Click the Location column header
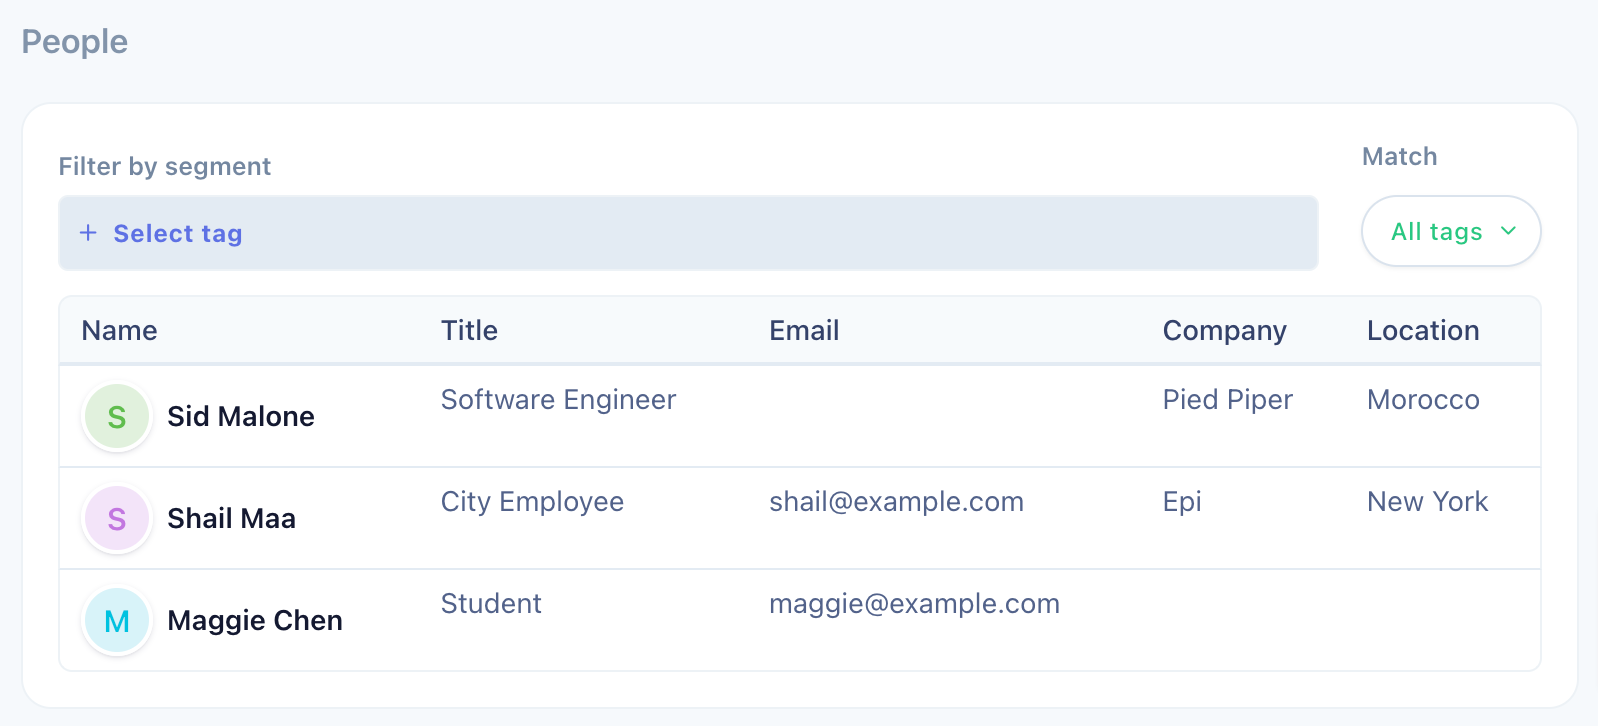The width and height of the screenshot is (1598, 726). (1423, 330)
